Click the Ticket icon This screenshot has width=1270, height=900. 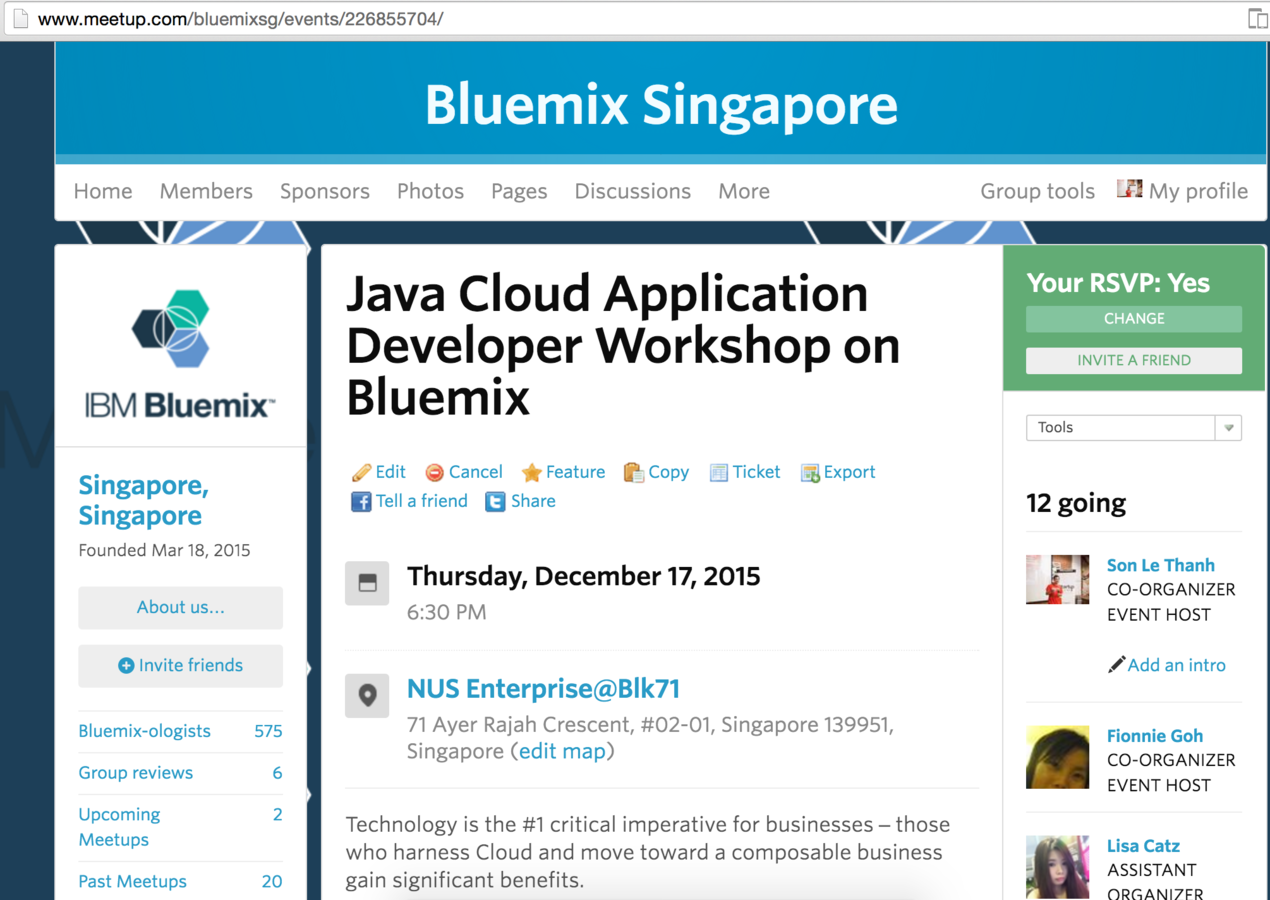point(718,473)
